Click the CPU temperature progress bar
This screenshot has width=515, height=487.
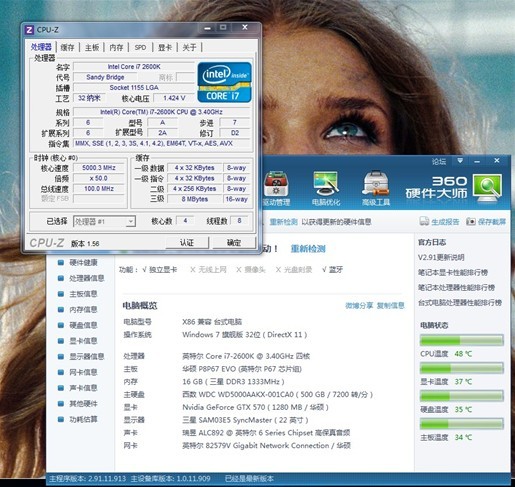pyautogui.click(x=462, y=340)
